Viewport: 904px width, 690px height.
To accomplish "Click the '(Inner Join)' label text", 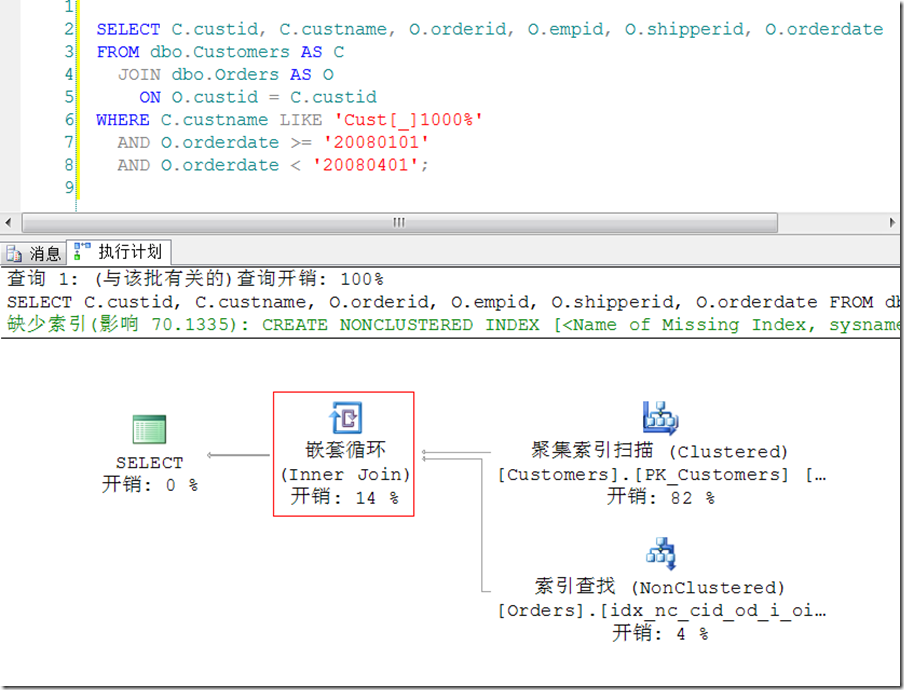I will coord(345,474).
